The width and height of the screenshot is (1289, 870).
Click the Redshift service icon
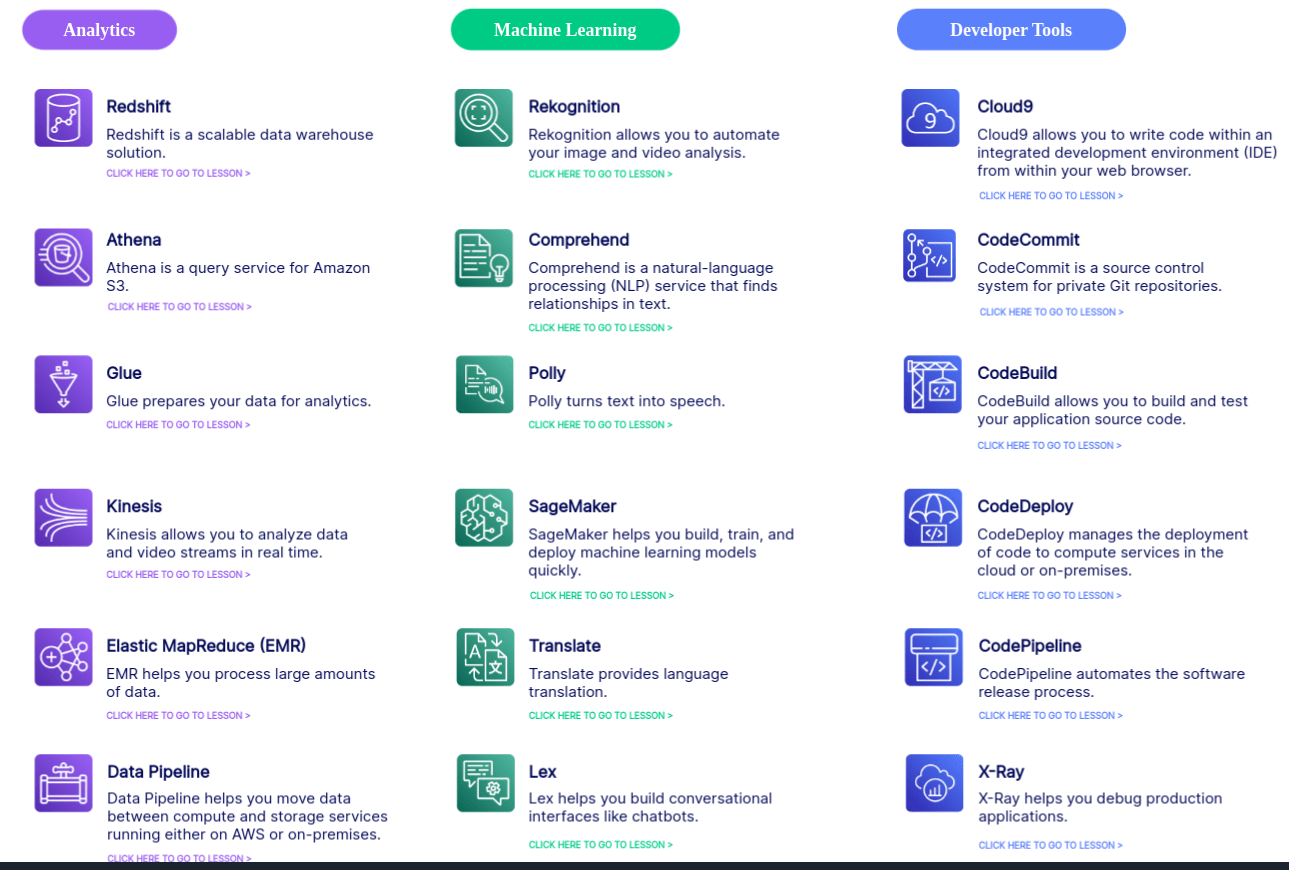63,118
